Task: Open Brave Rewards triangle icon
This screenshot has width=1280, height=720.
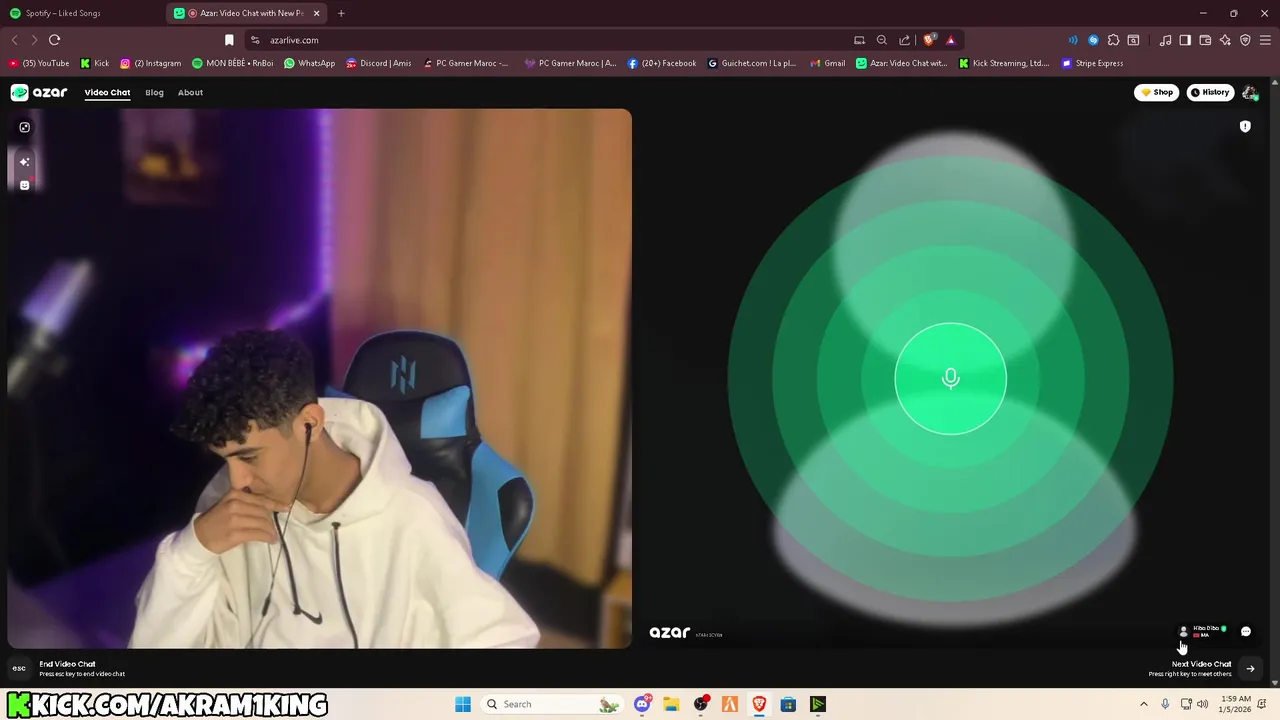Action: tap(951, 40)
